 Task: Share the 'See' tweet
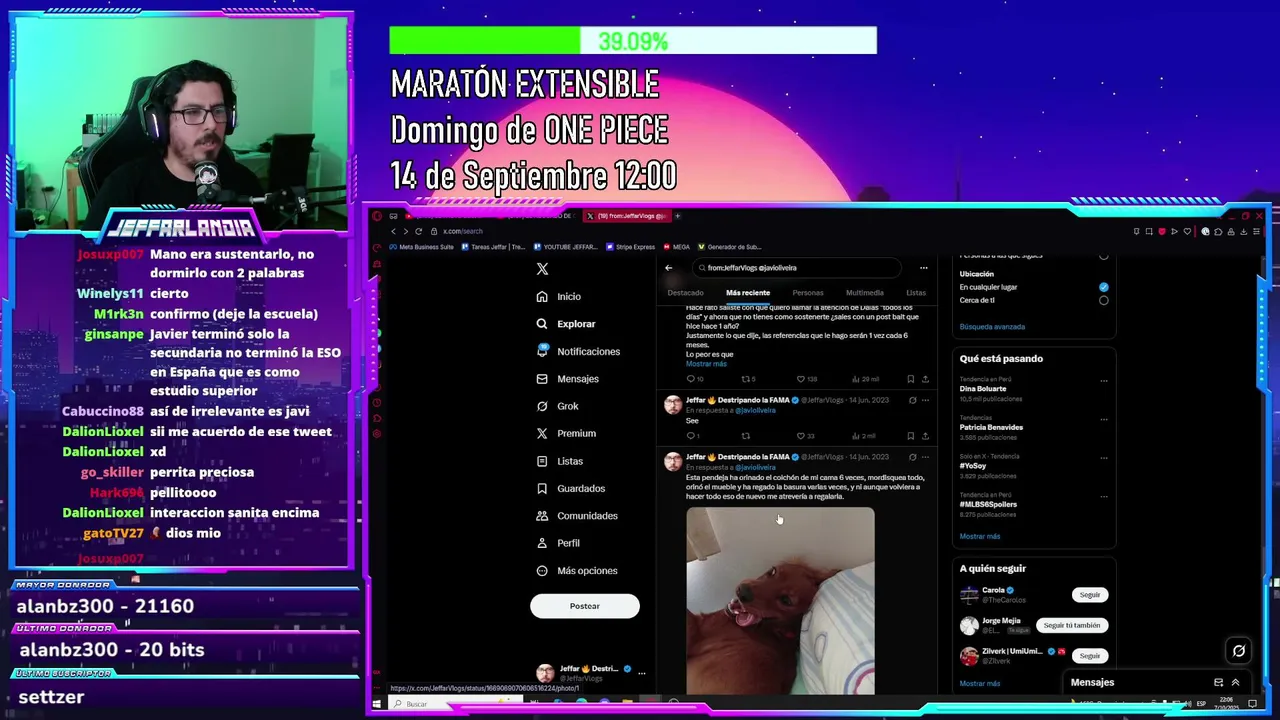point(925,436)
